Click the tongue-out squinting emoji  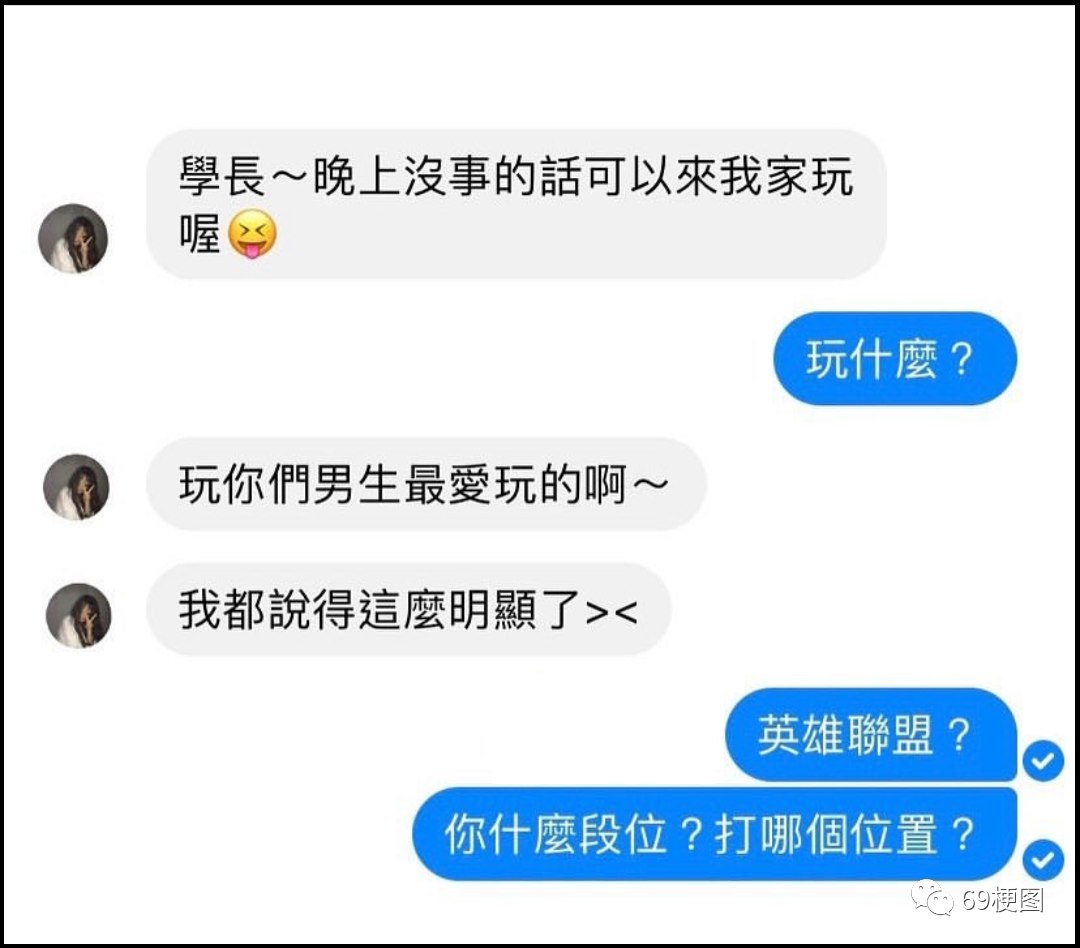pyautogui.click(x=252, y=234)
